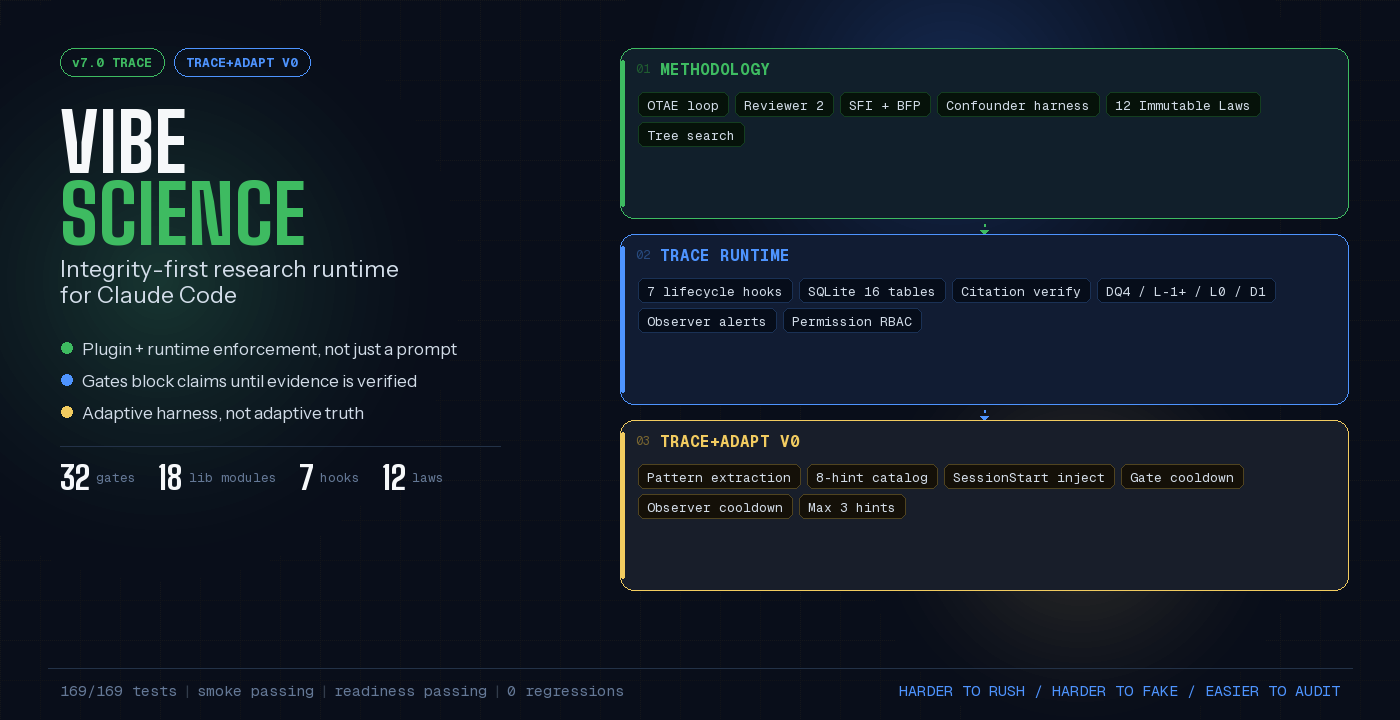This screenshot has width=1400, height=720.
Task: Select the Max 3 hints tag
Action: (x=852, y=507)
